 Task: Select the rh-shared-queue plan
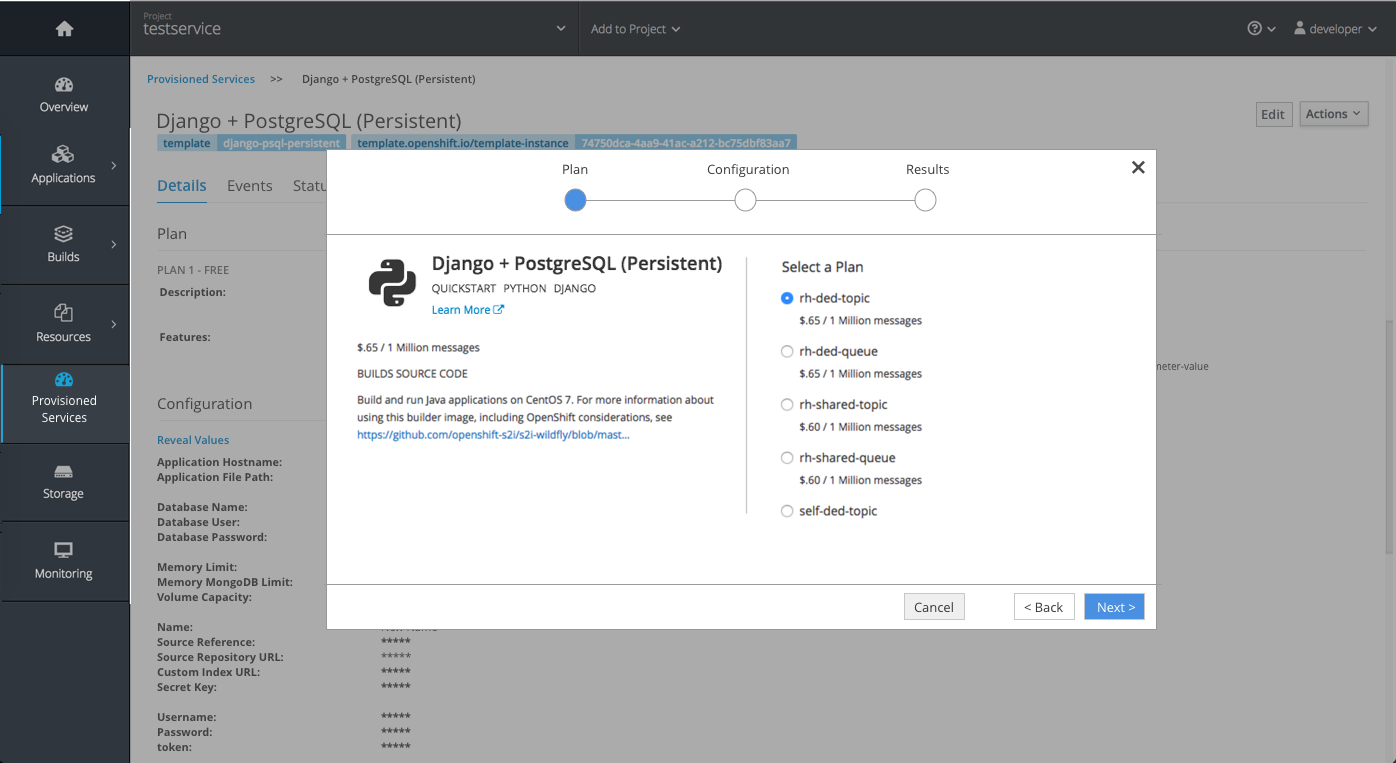(787, 457)
